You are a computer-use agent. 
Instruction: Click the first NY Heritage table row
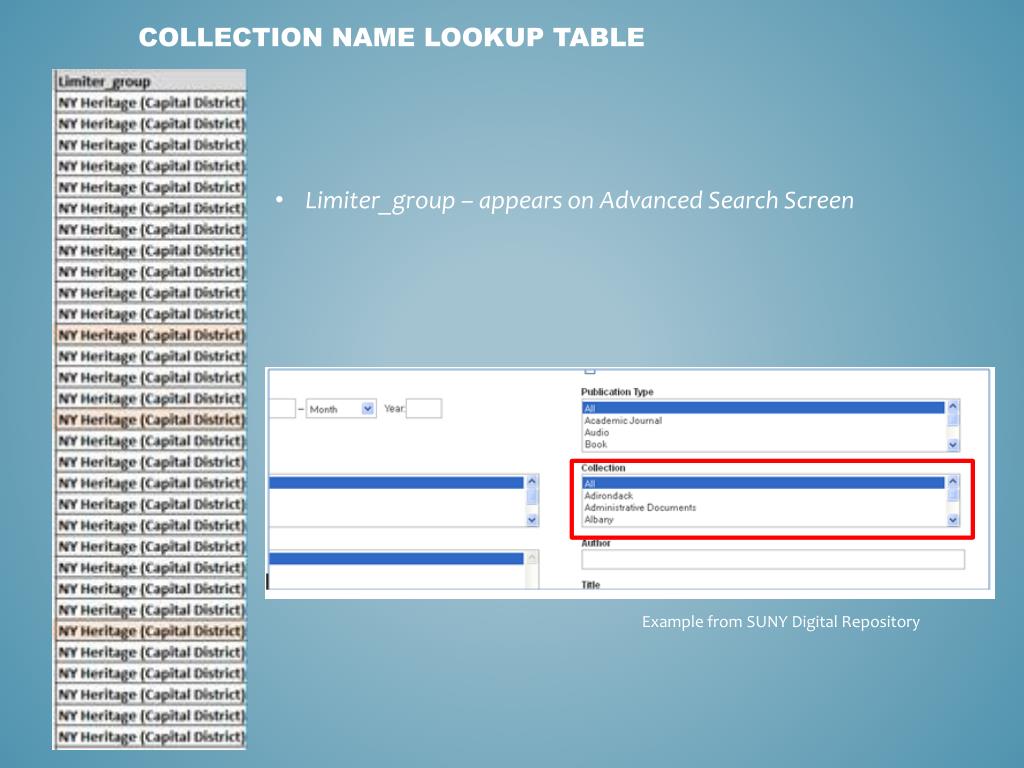[x=150, y=102]
